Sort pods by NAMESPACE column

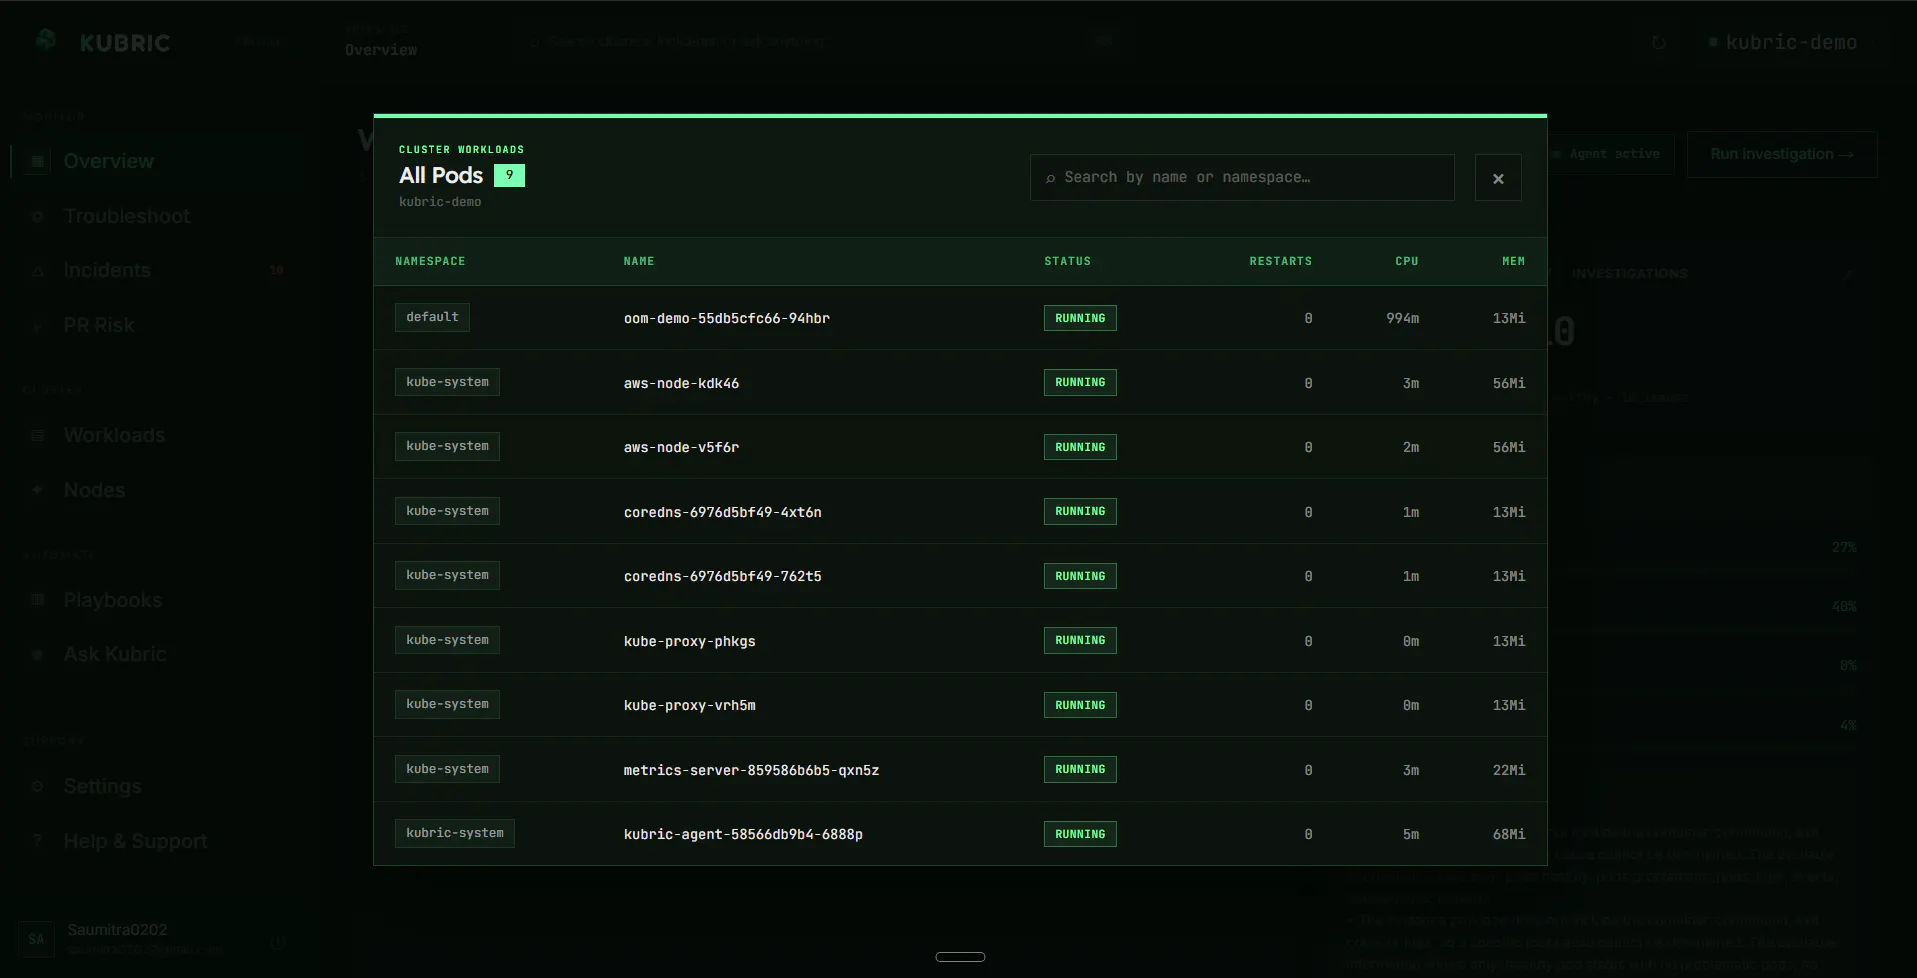tap(430, 261)
